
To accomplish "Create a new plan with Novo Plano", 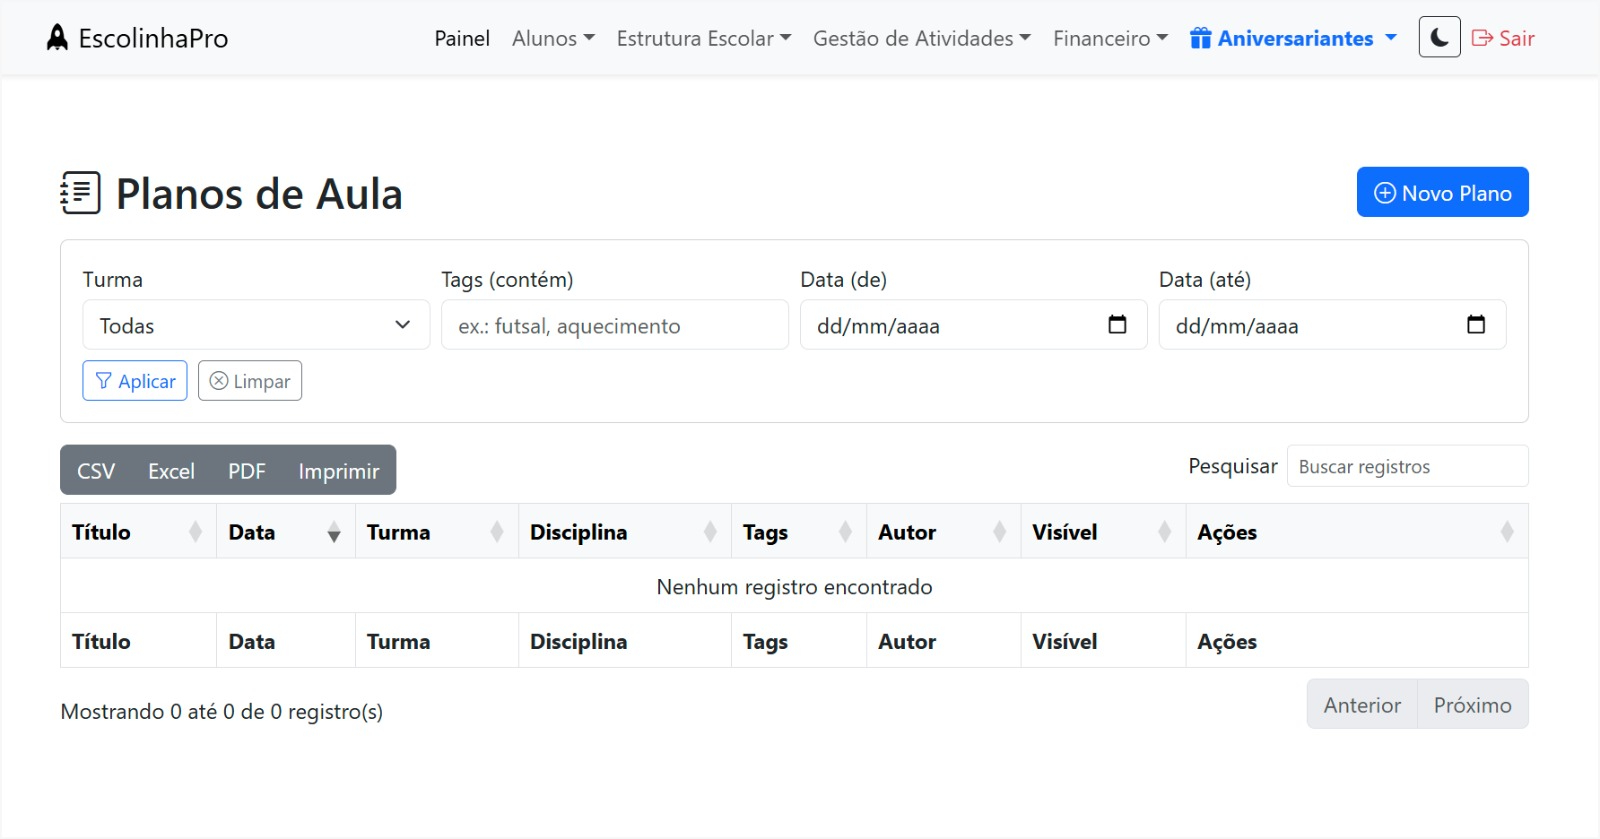I will (x=1442, y=192).
